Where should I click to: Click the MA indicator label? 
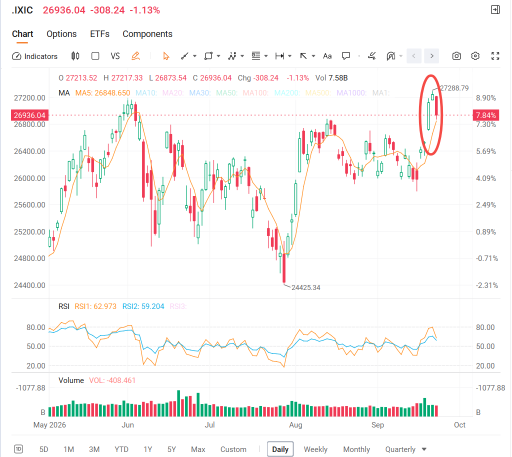[64, 93]
